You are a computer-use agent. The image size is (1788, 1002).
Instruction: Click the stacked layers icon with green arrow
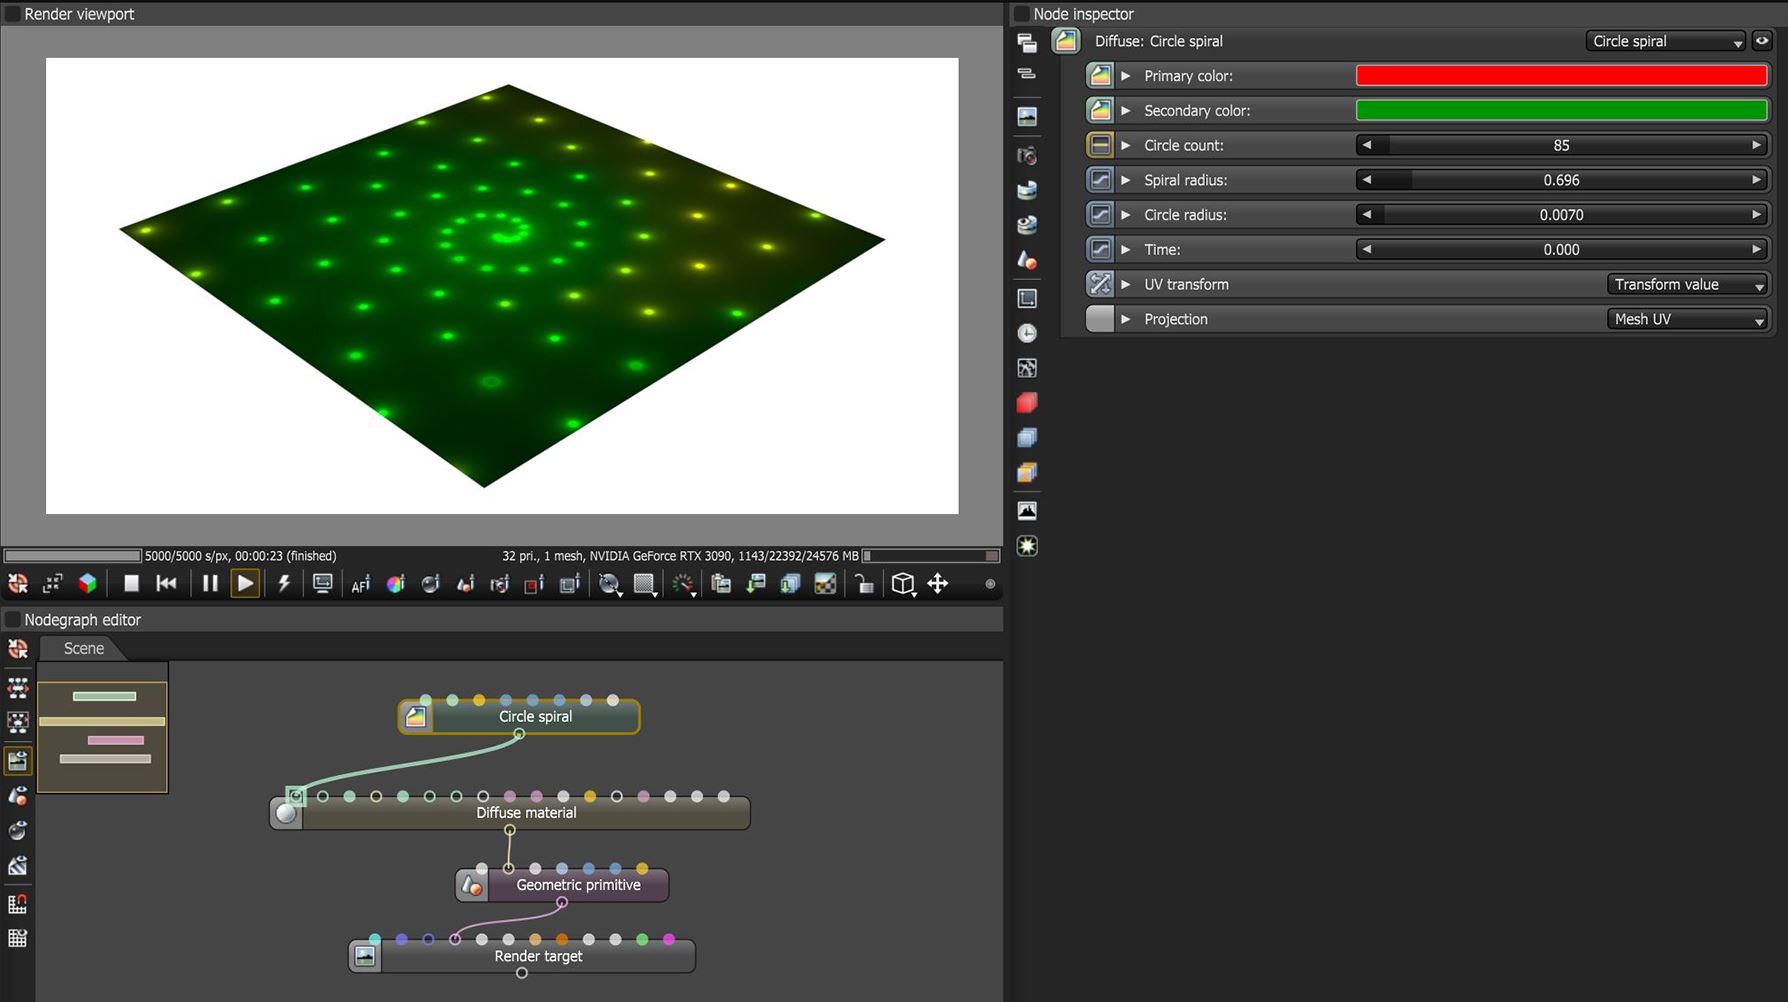pyautogui.click(x=790, y=584)
